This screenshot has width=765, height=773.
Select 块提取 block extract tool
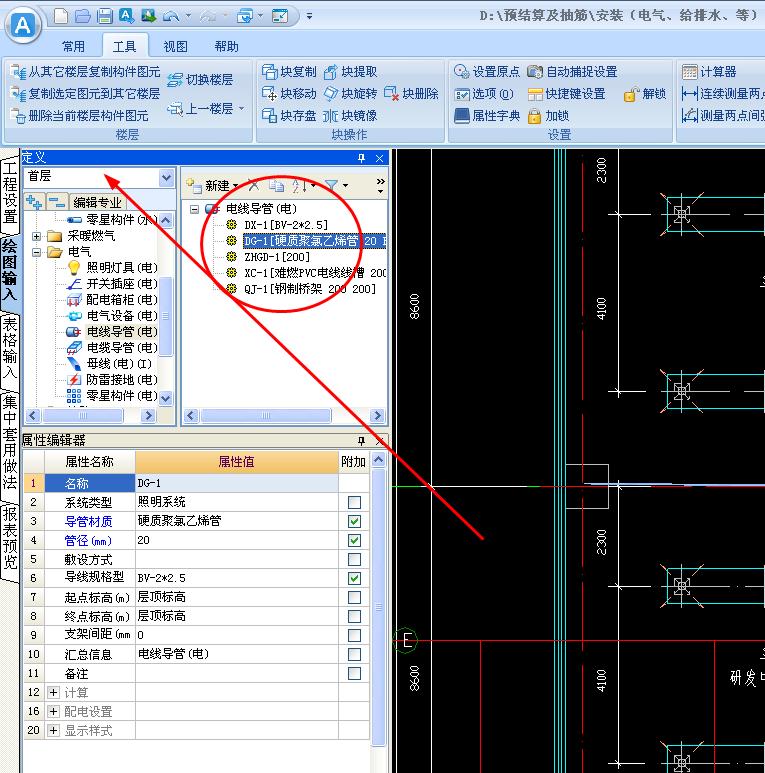coord(350,72)
